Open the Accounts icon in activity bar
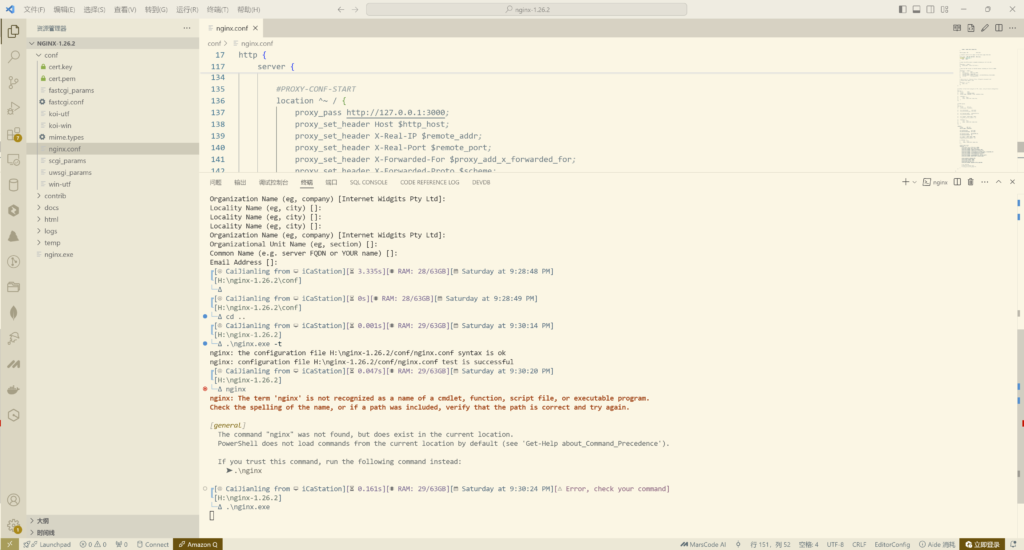 coord(13,500)
